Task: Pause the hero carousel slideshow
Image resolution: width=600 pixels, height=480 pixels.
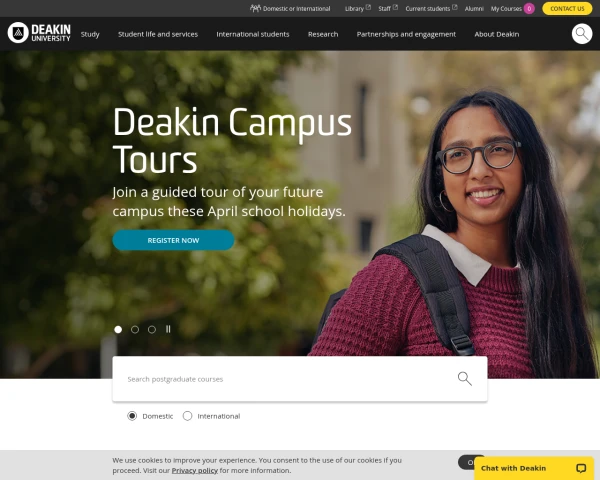Action: click(168, 329)
